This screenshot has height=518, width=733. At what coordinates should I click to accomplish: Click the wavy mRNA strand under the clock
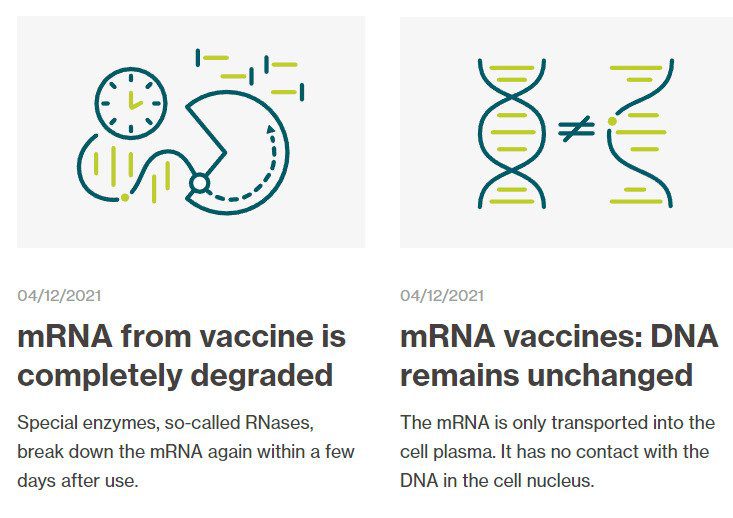pos(136,171)
